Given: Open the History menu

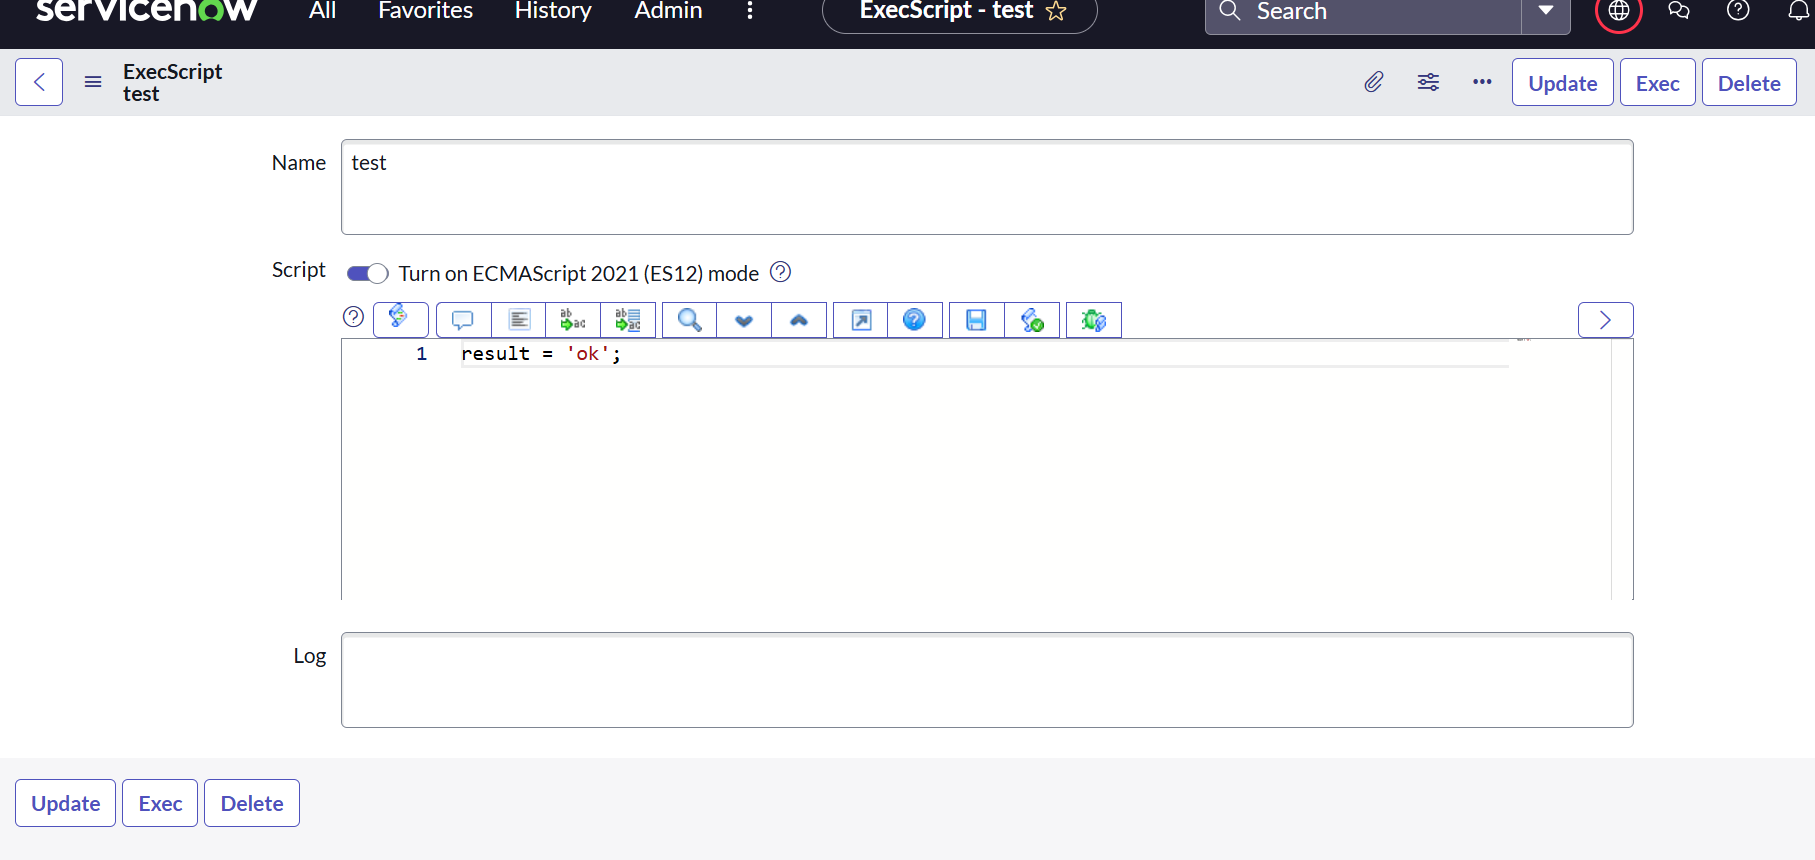Looking at the screenshot, I should (x=553, y=11).
